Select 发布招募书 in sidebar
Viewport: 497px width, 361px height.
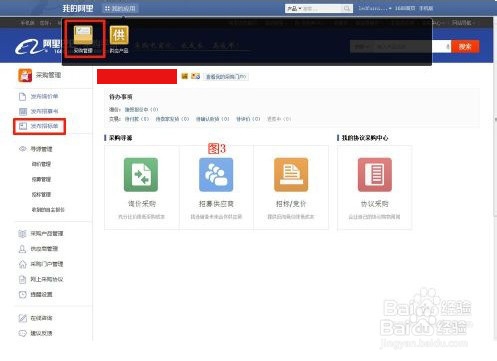[x=44, y=111]
